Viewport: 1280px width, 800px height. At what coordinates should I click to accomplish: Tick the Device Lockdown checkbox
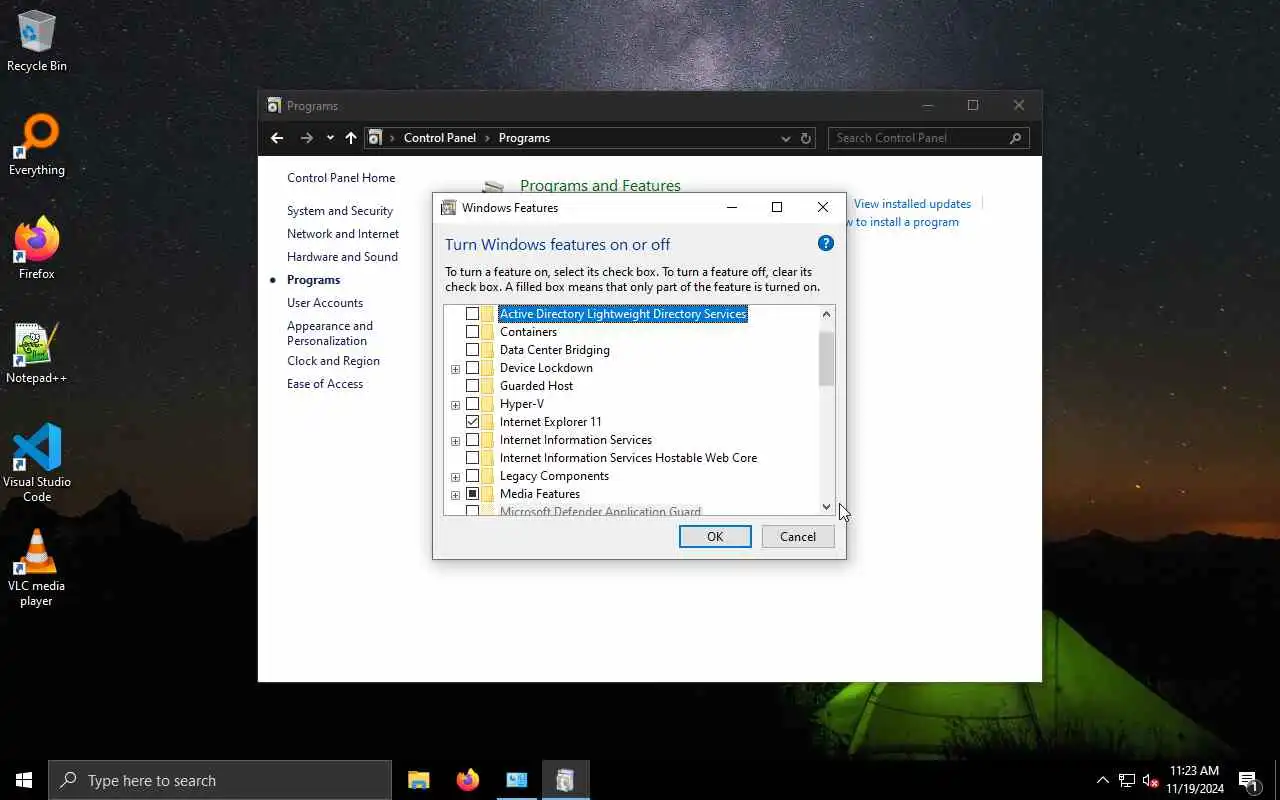pyautogui.click(x=472, y=368)
